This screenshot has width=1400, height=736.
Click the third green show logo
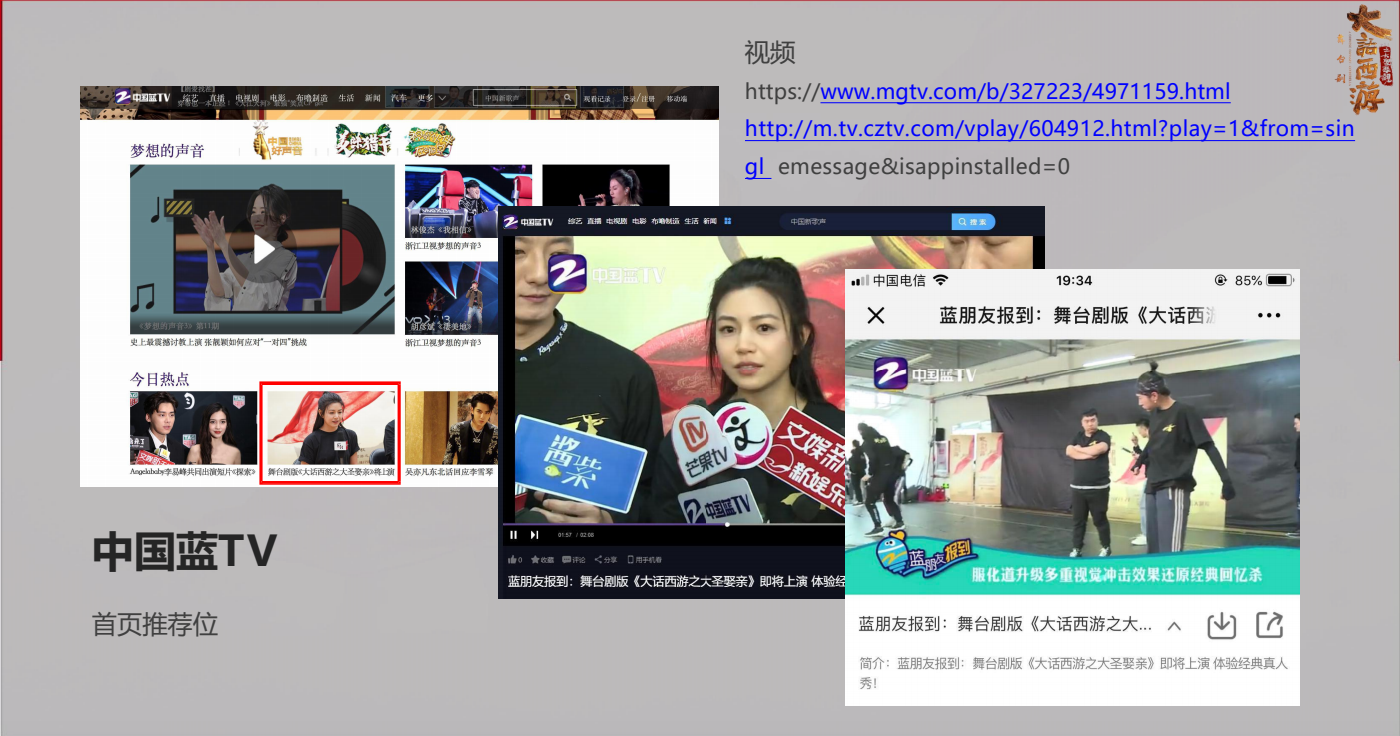point(431,141)
